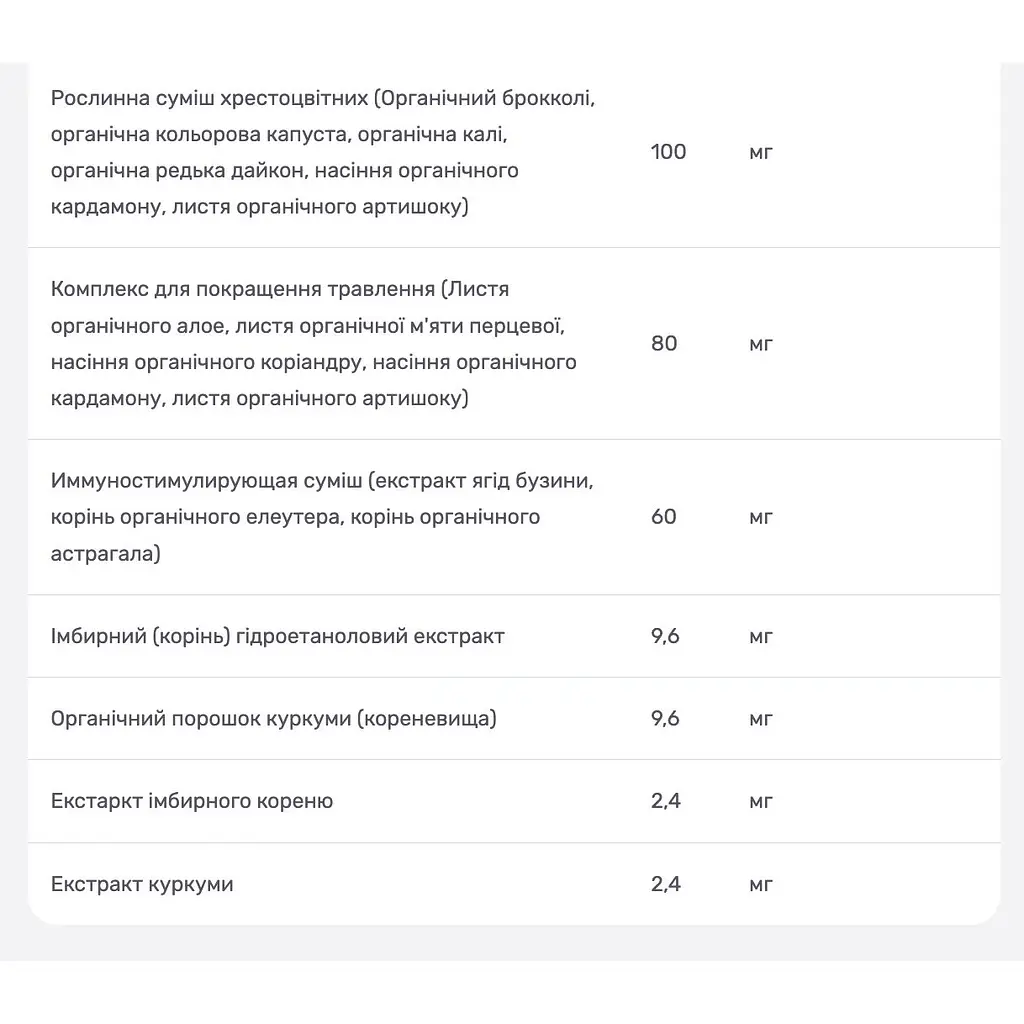Image resolution: width=1024 pixels, height=1024 pixels.
Task: Click the 9,6 value for turmeric powder
Action: coord(665,718)
